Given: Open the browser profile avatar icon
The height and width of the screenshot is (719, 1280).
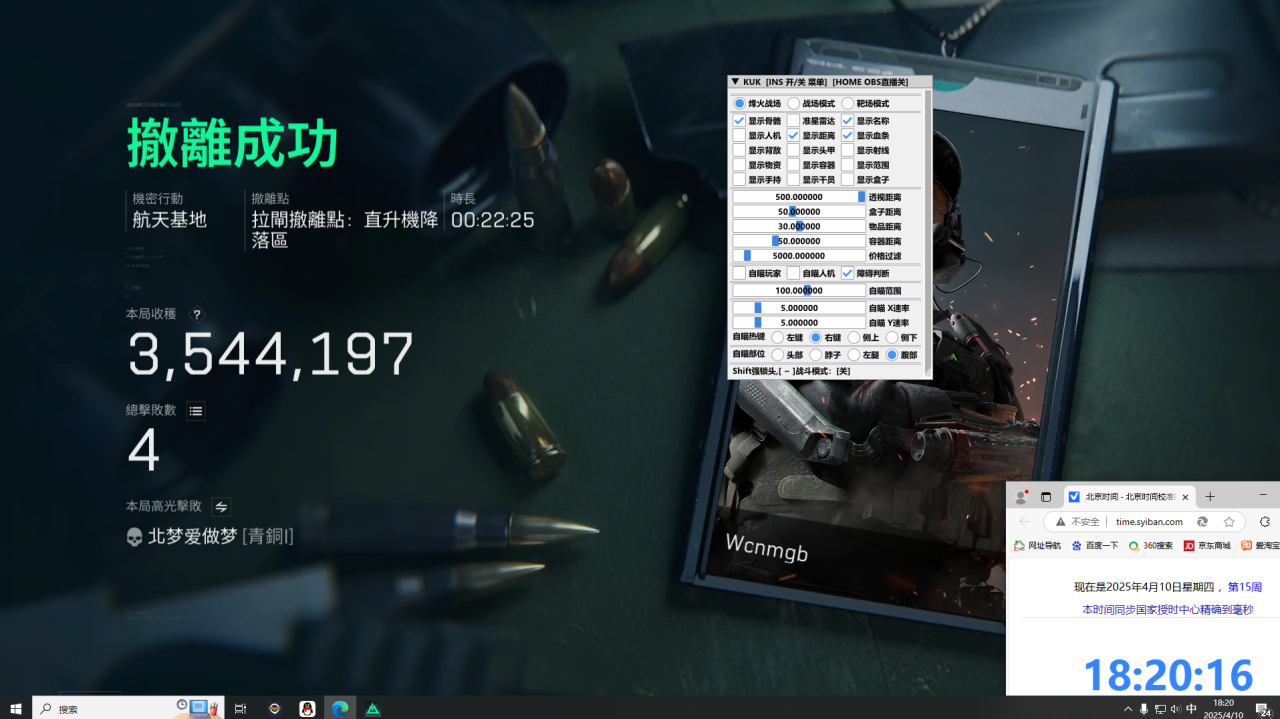Looking at the screenshot, I should [1021, 497].
